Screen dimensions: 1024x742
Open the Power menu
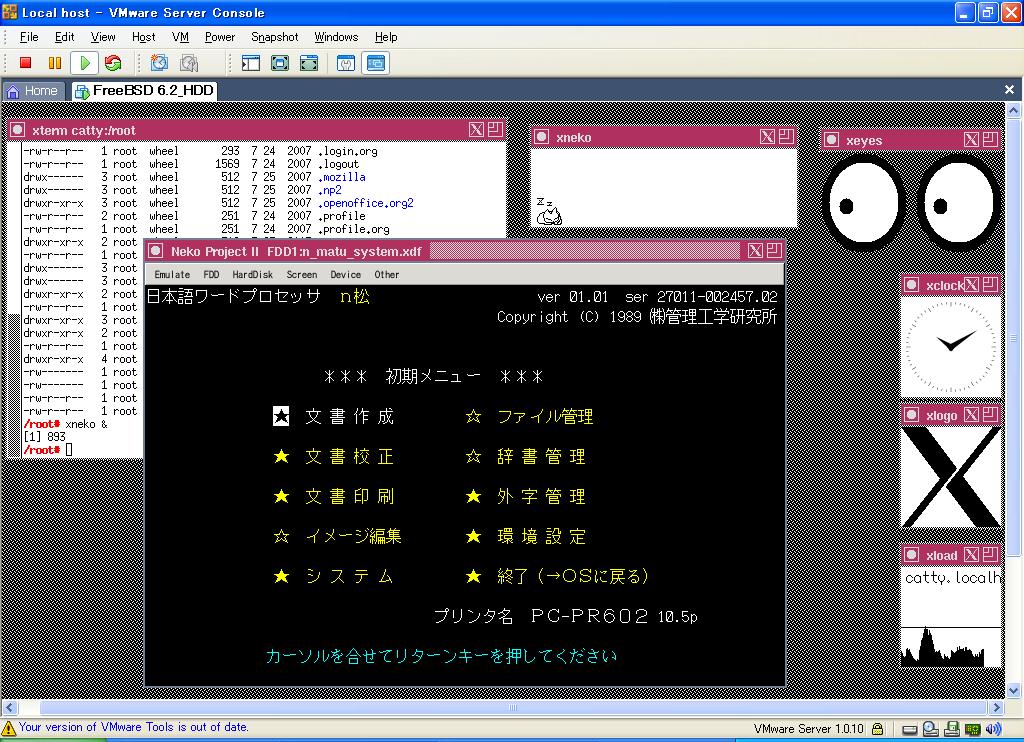coord(219,37)
